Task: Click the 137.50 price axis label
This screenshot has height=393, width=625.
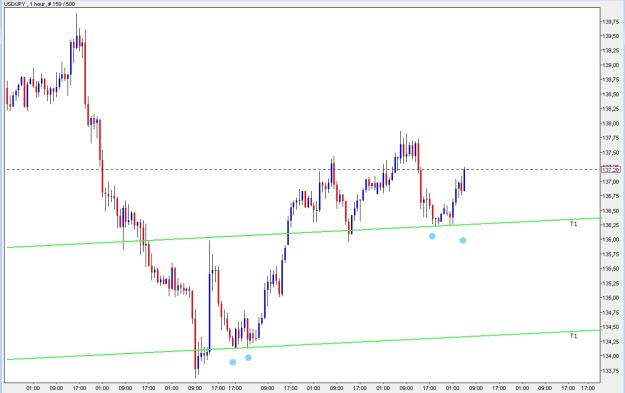Action: (611, 153)
